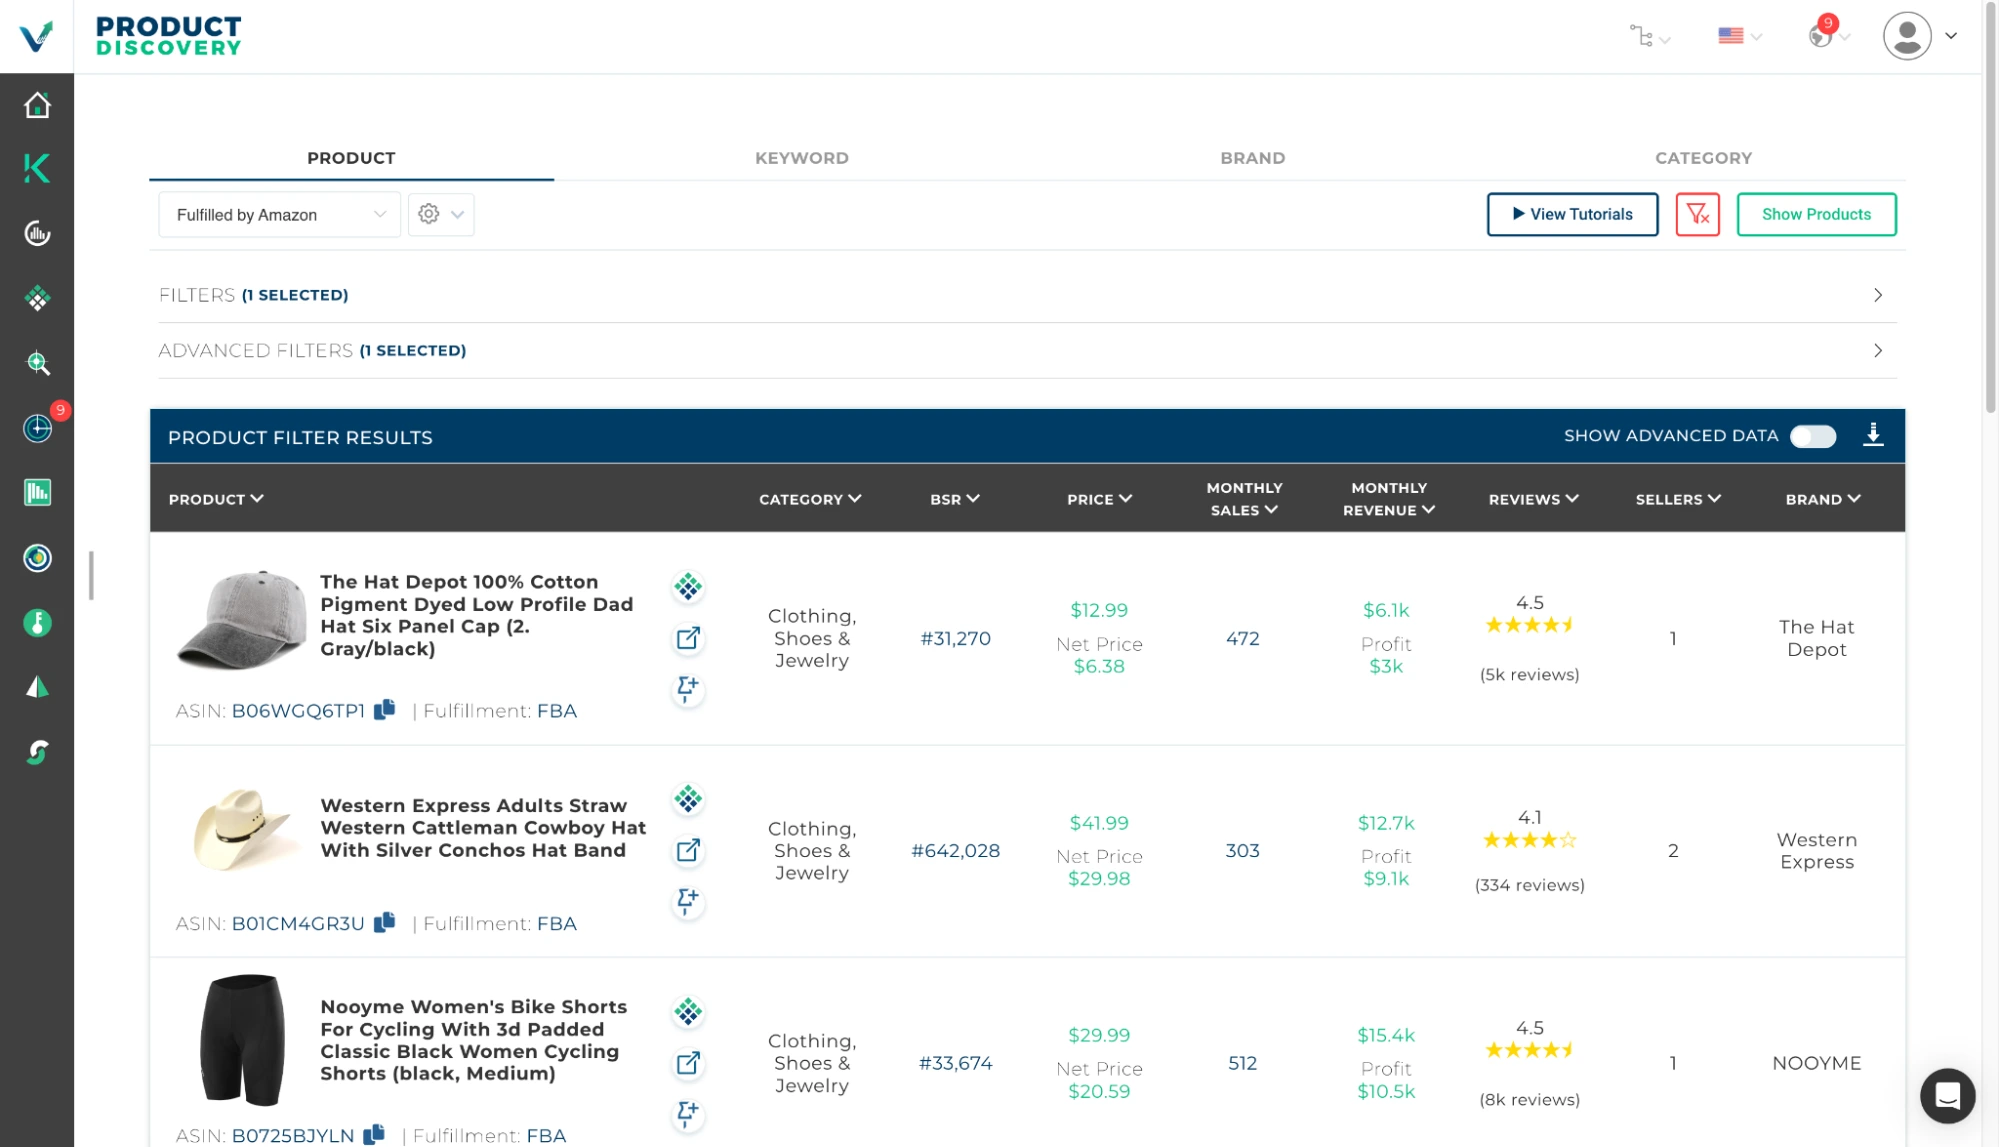Open the magnifier search sidebar icon

pos(37,363)
